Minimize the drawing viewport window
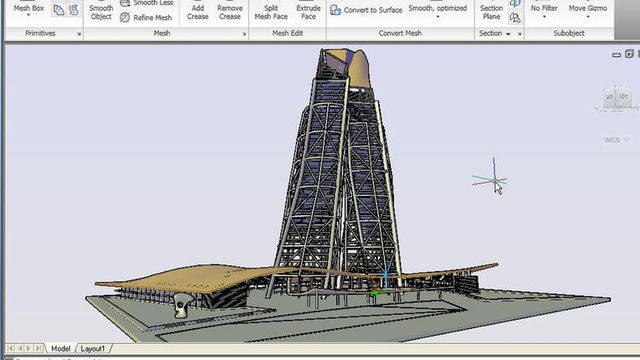The image size is (640, 360). tap(617, 55)
